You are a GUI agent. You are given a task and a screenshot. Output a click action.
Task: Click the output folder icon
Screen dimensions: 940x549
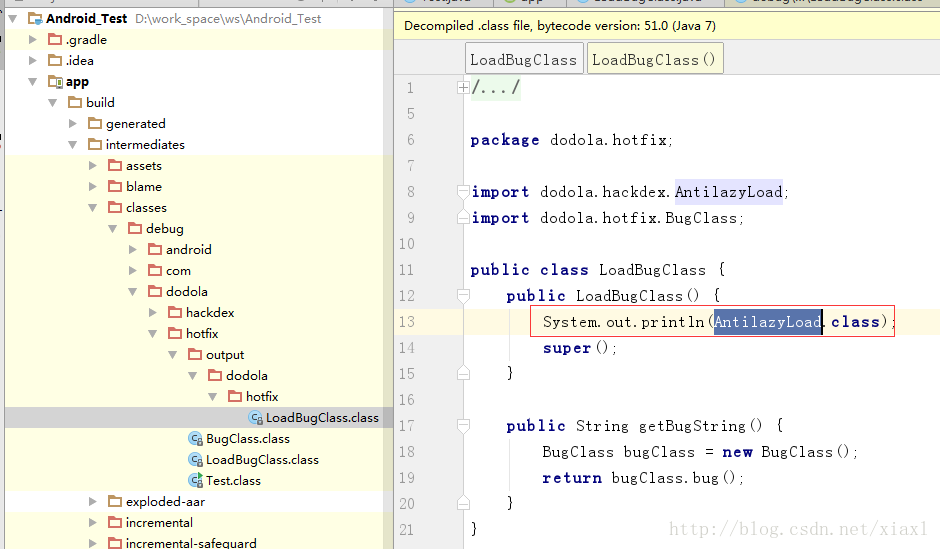(195, 354)
